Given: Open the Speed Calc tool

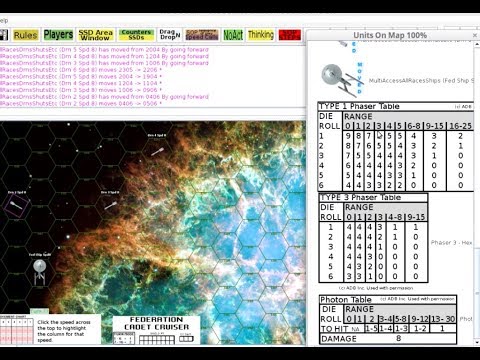Looking at the screenshot, I should pos(202,35).
